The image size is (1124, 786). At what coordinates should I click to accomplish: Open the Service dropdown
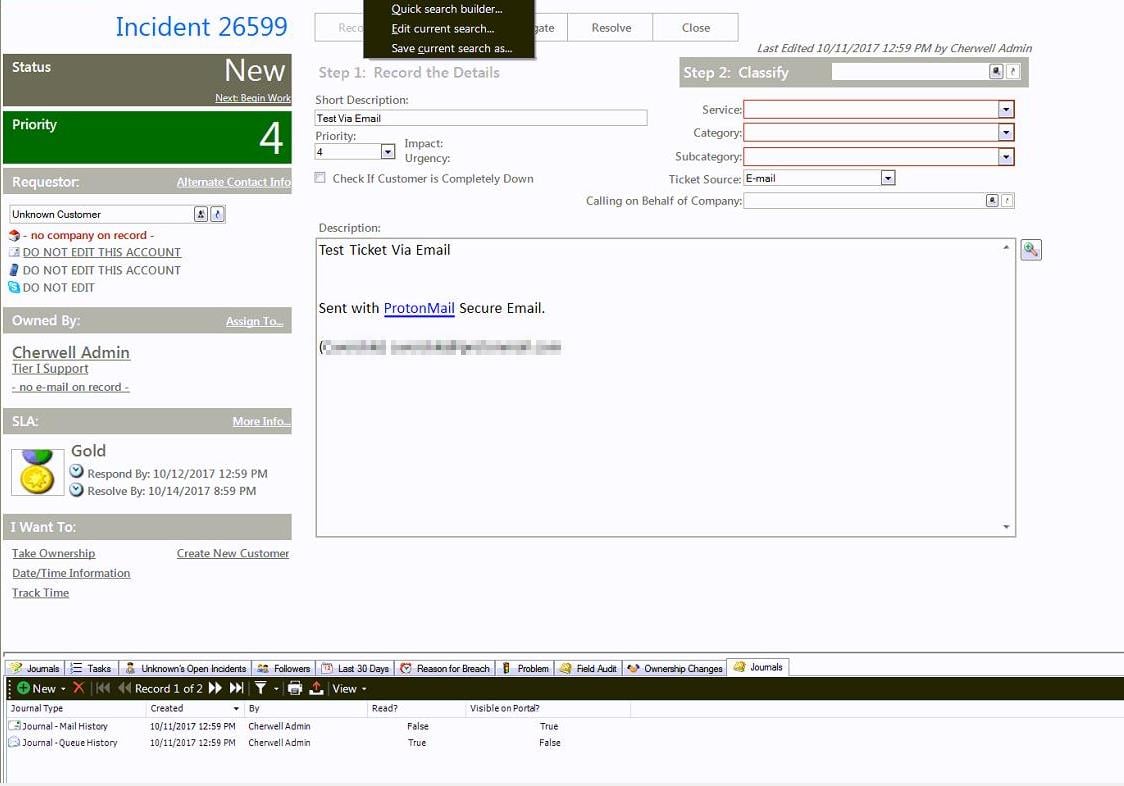(1006, 109)
